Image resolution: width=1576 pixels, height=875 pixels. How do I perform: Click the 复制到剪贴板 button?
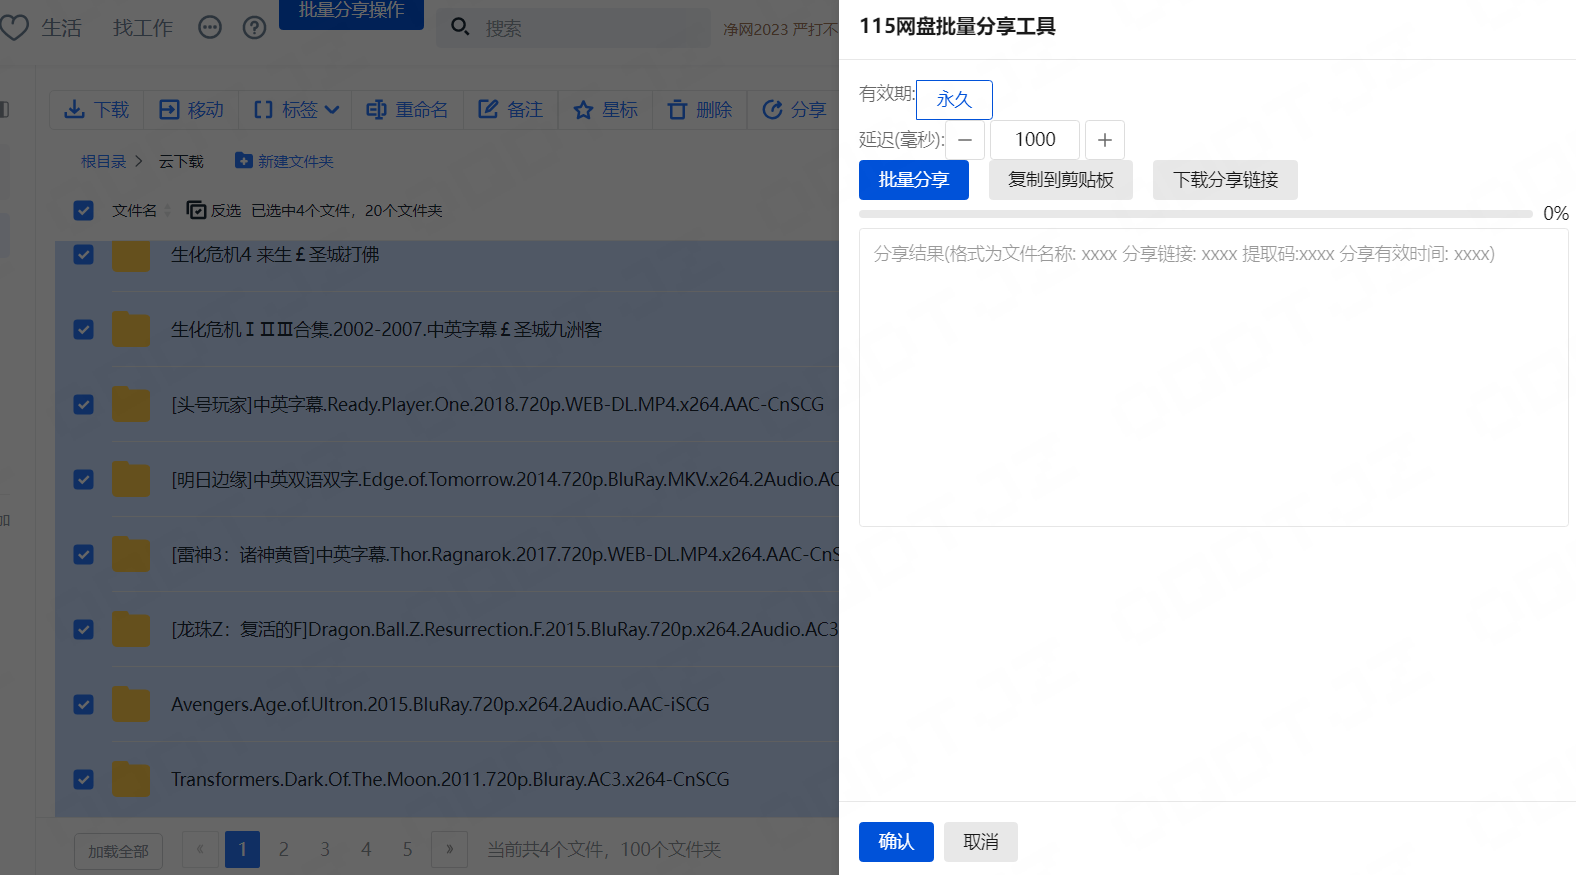1060,180
